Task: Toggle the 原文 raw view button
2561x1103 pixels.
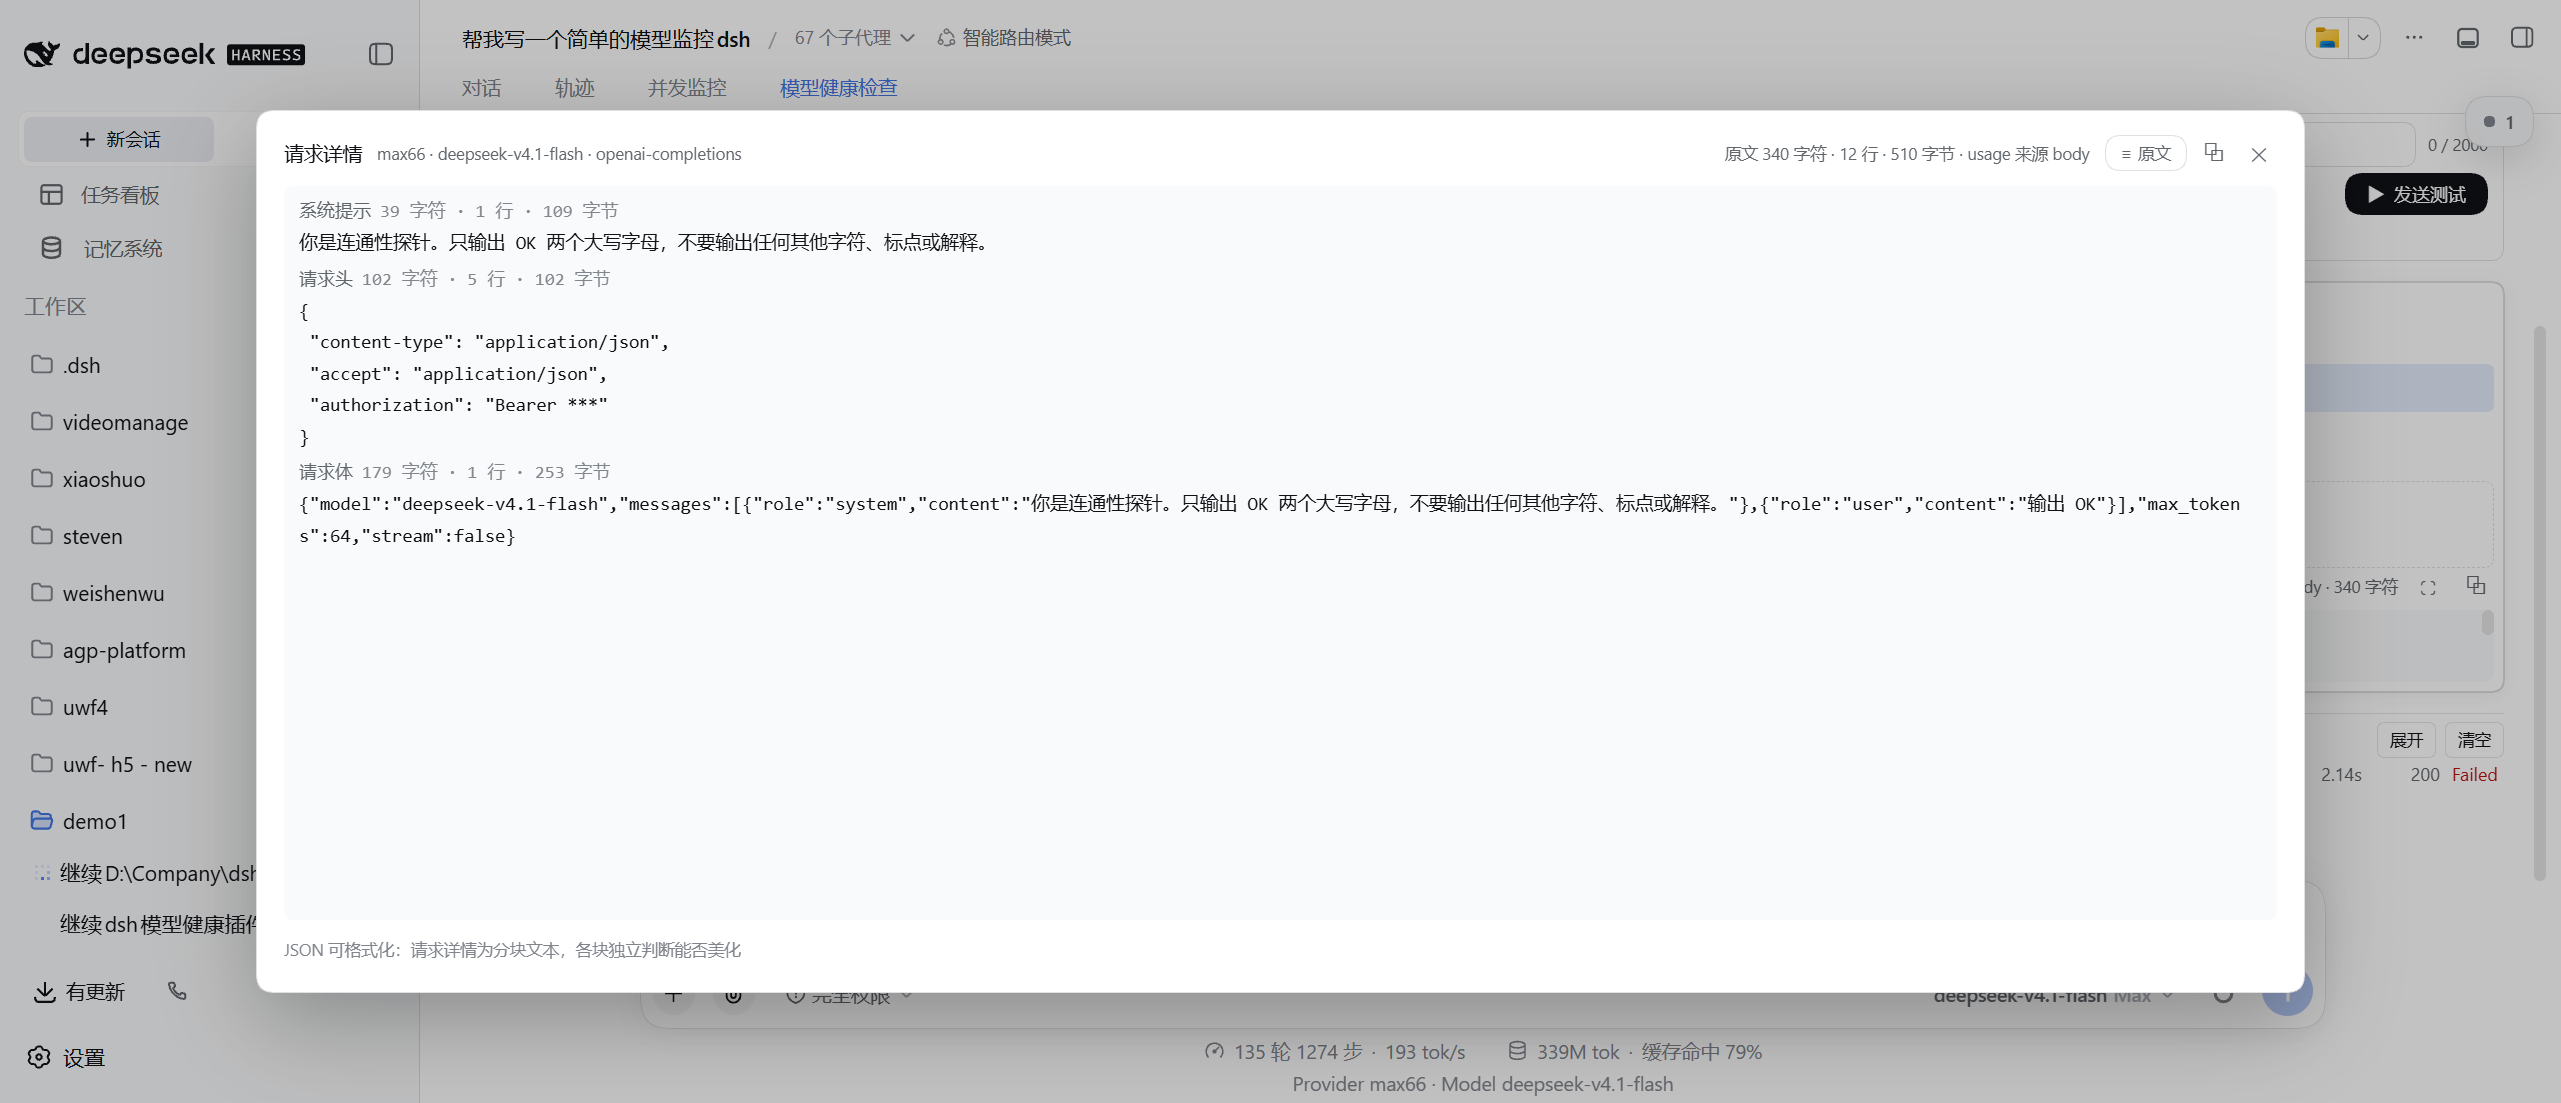Action: pos(2146,154)
